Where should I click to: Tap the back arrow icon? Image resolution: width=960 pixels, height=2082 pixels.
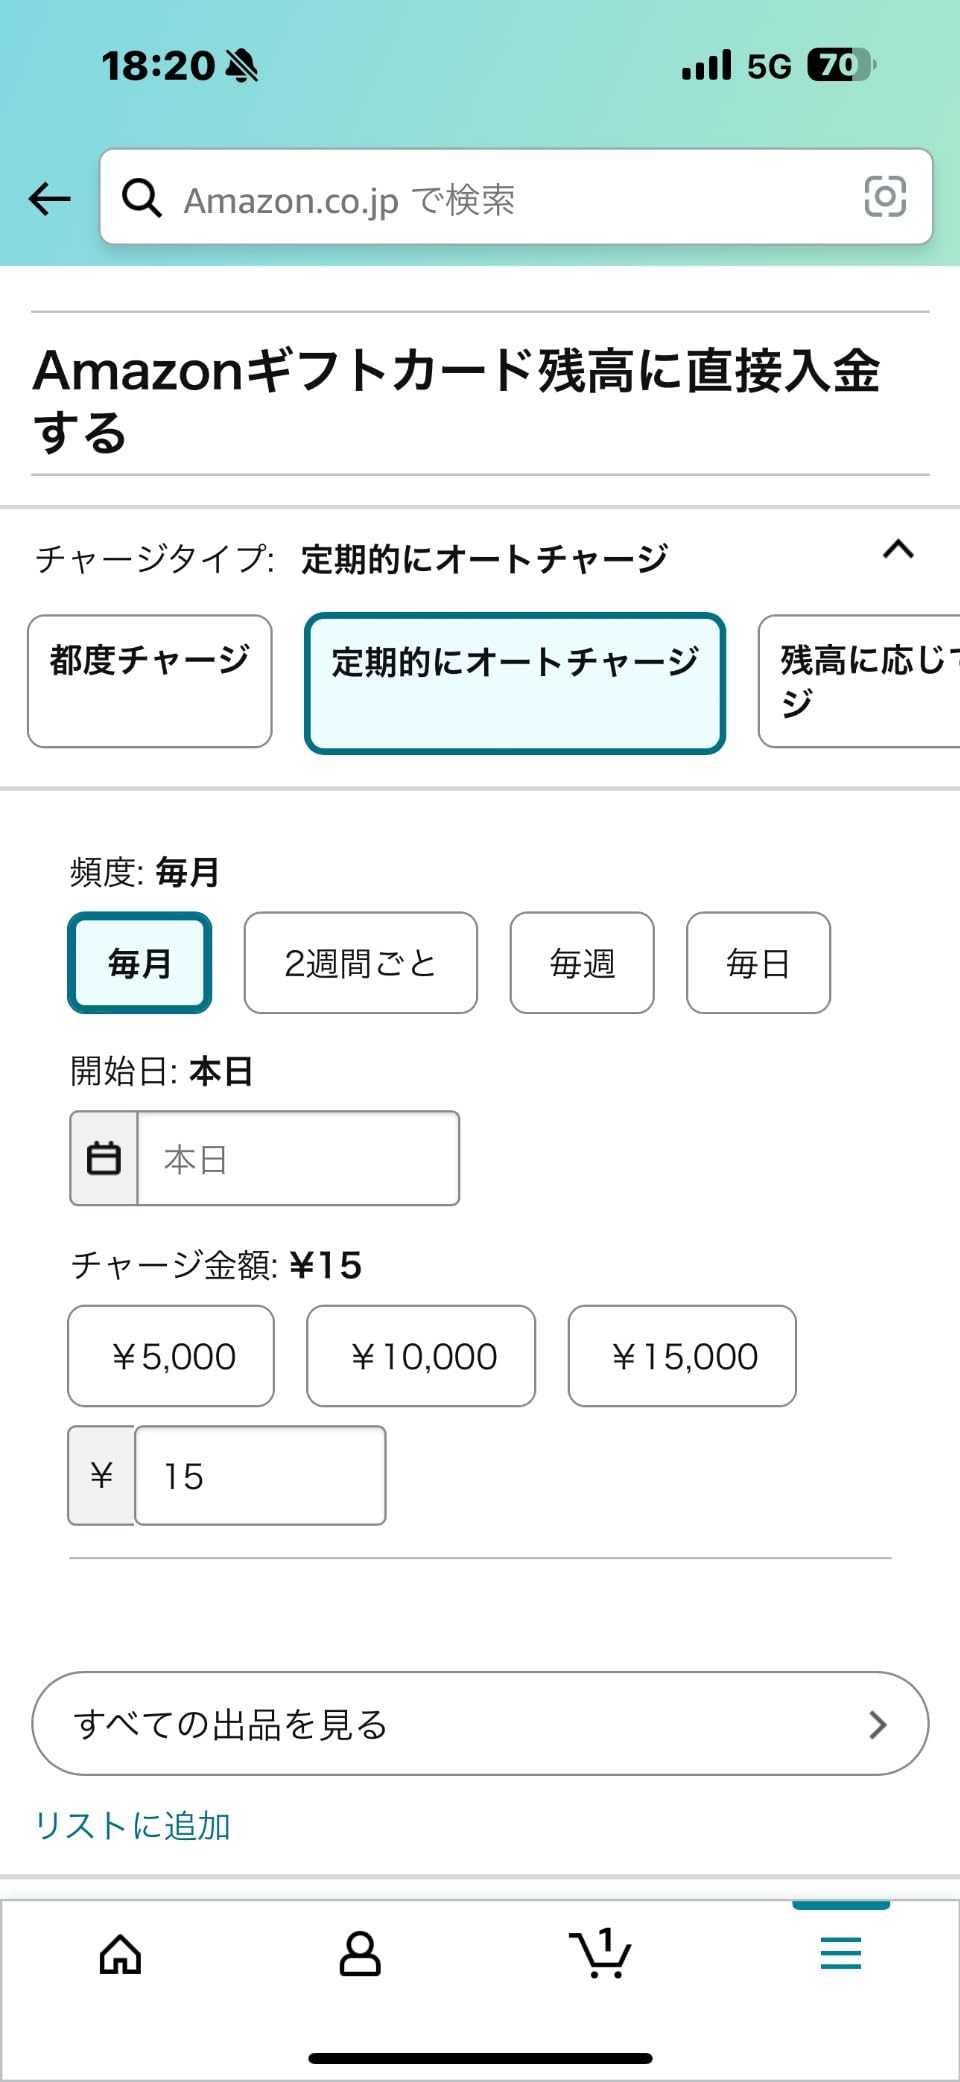pyautogui.click(x=48, y=198)
